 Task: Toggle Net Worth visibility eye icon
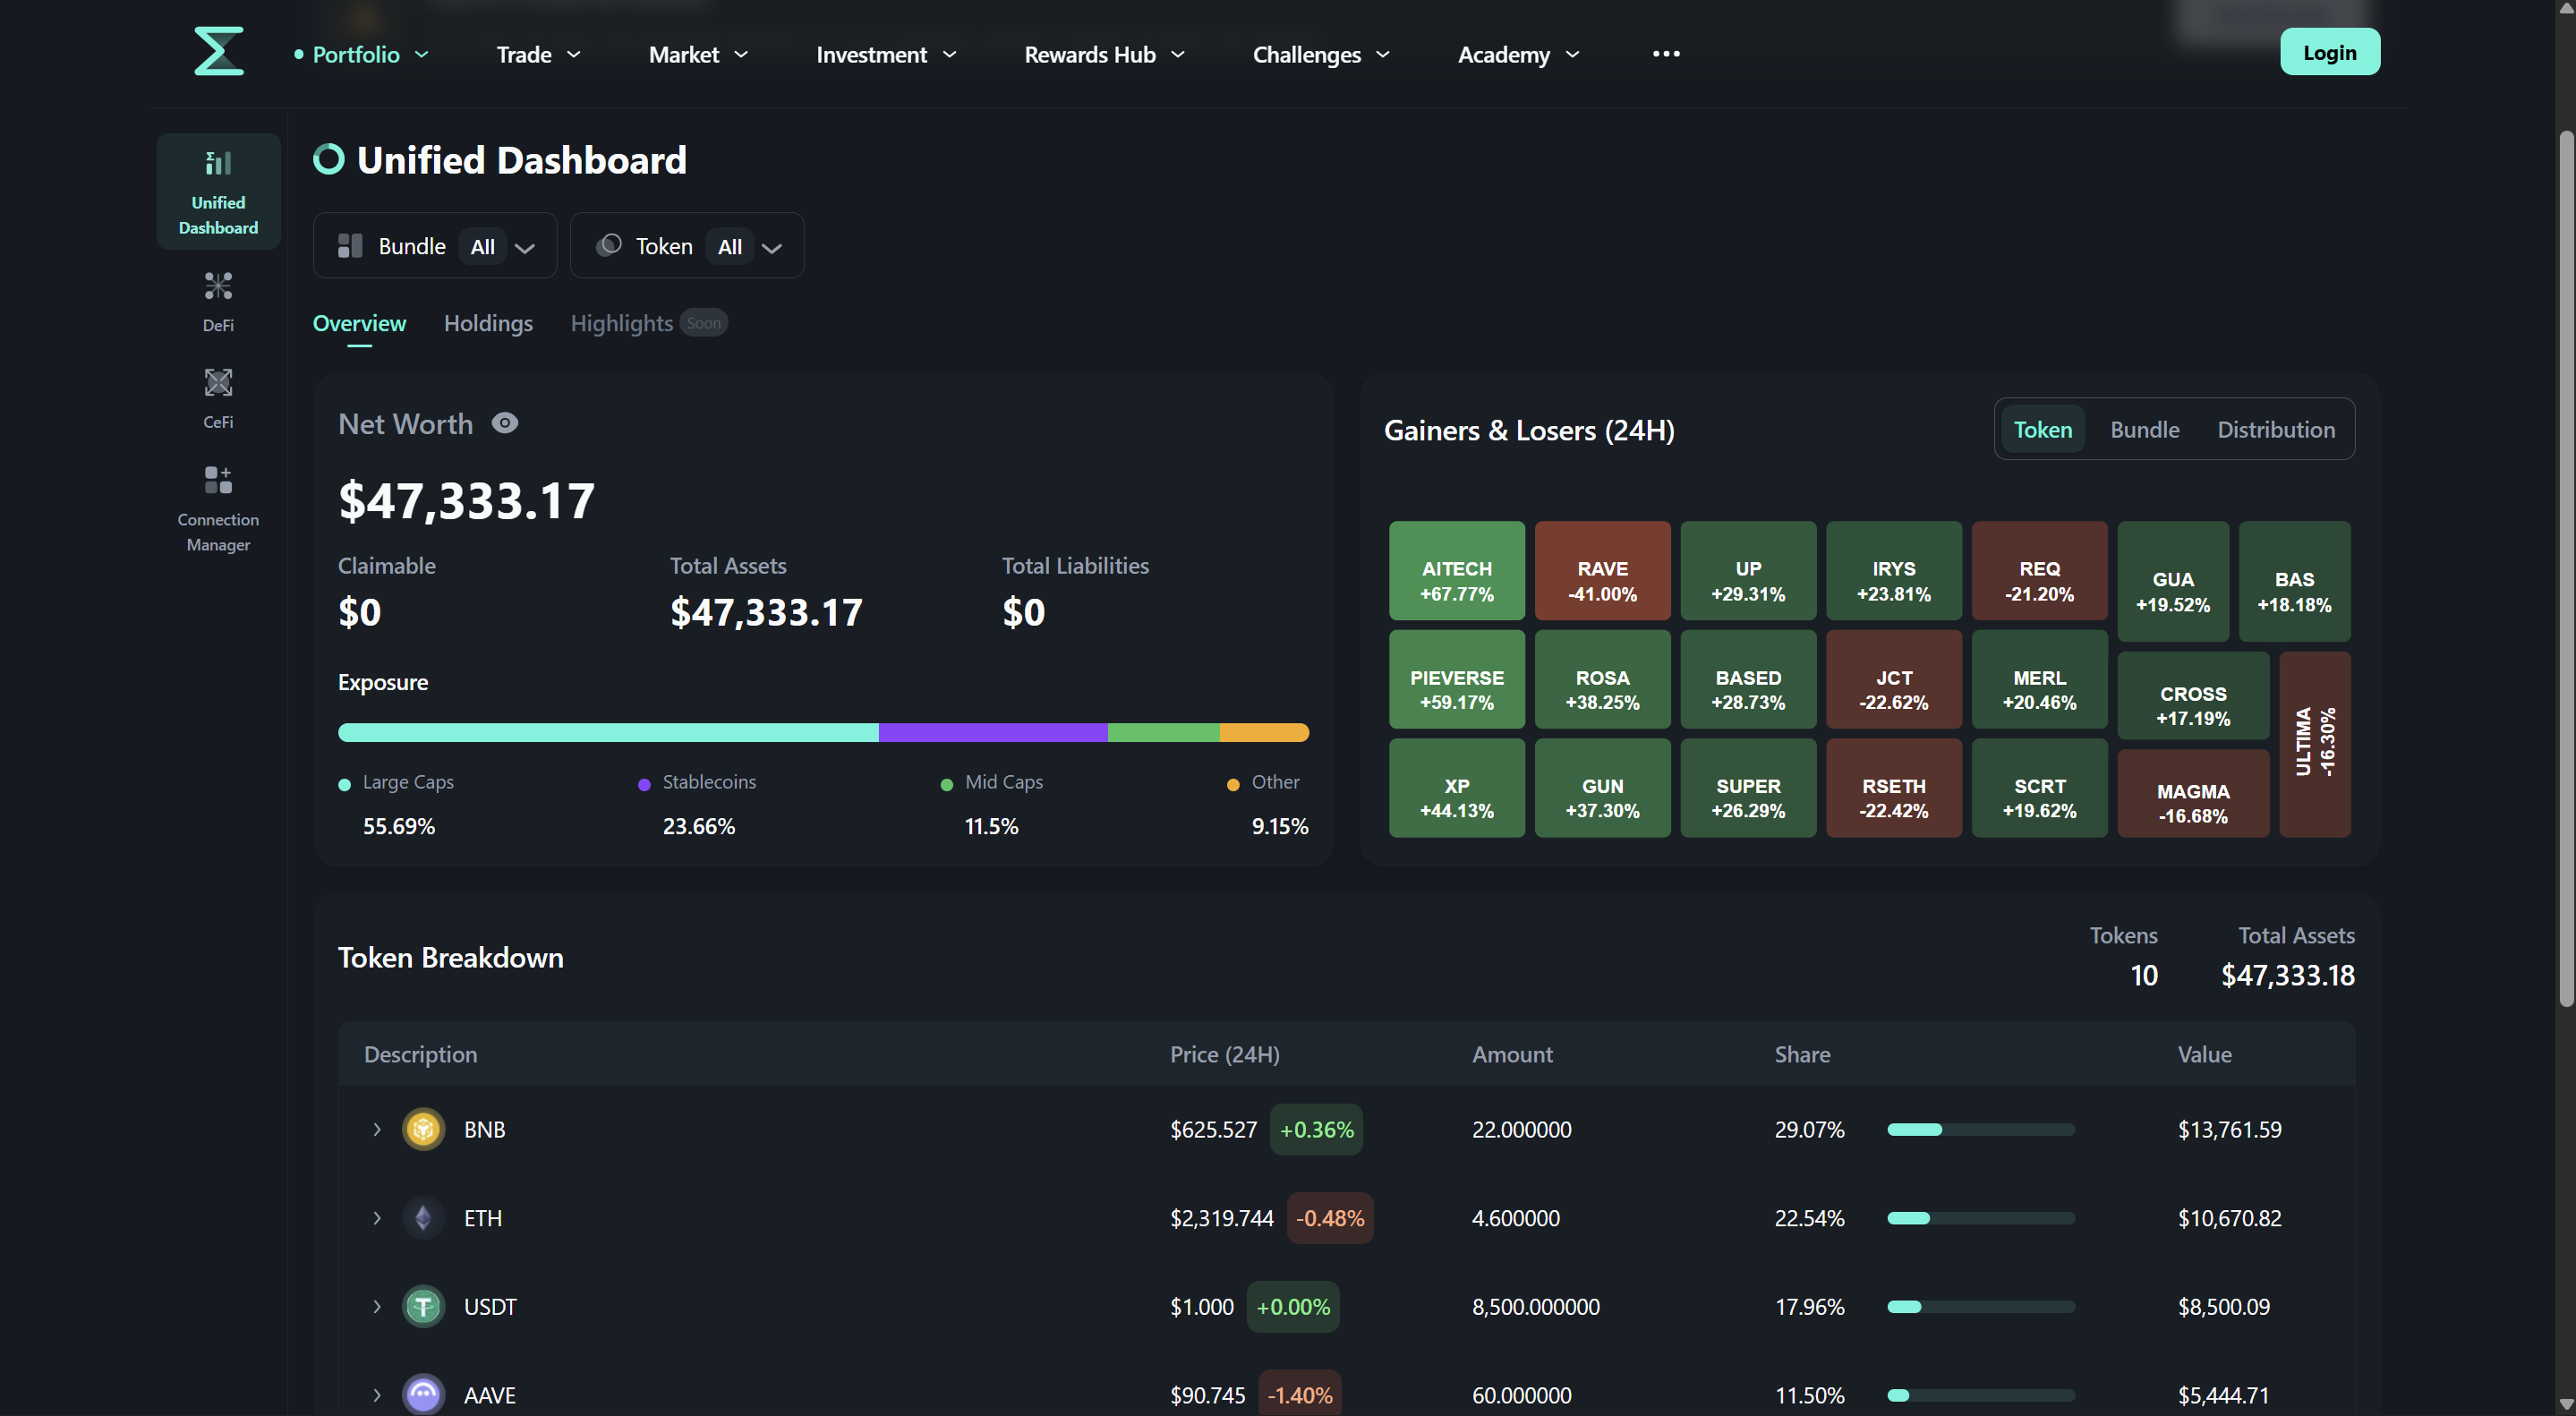505,424
